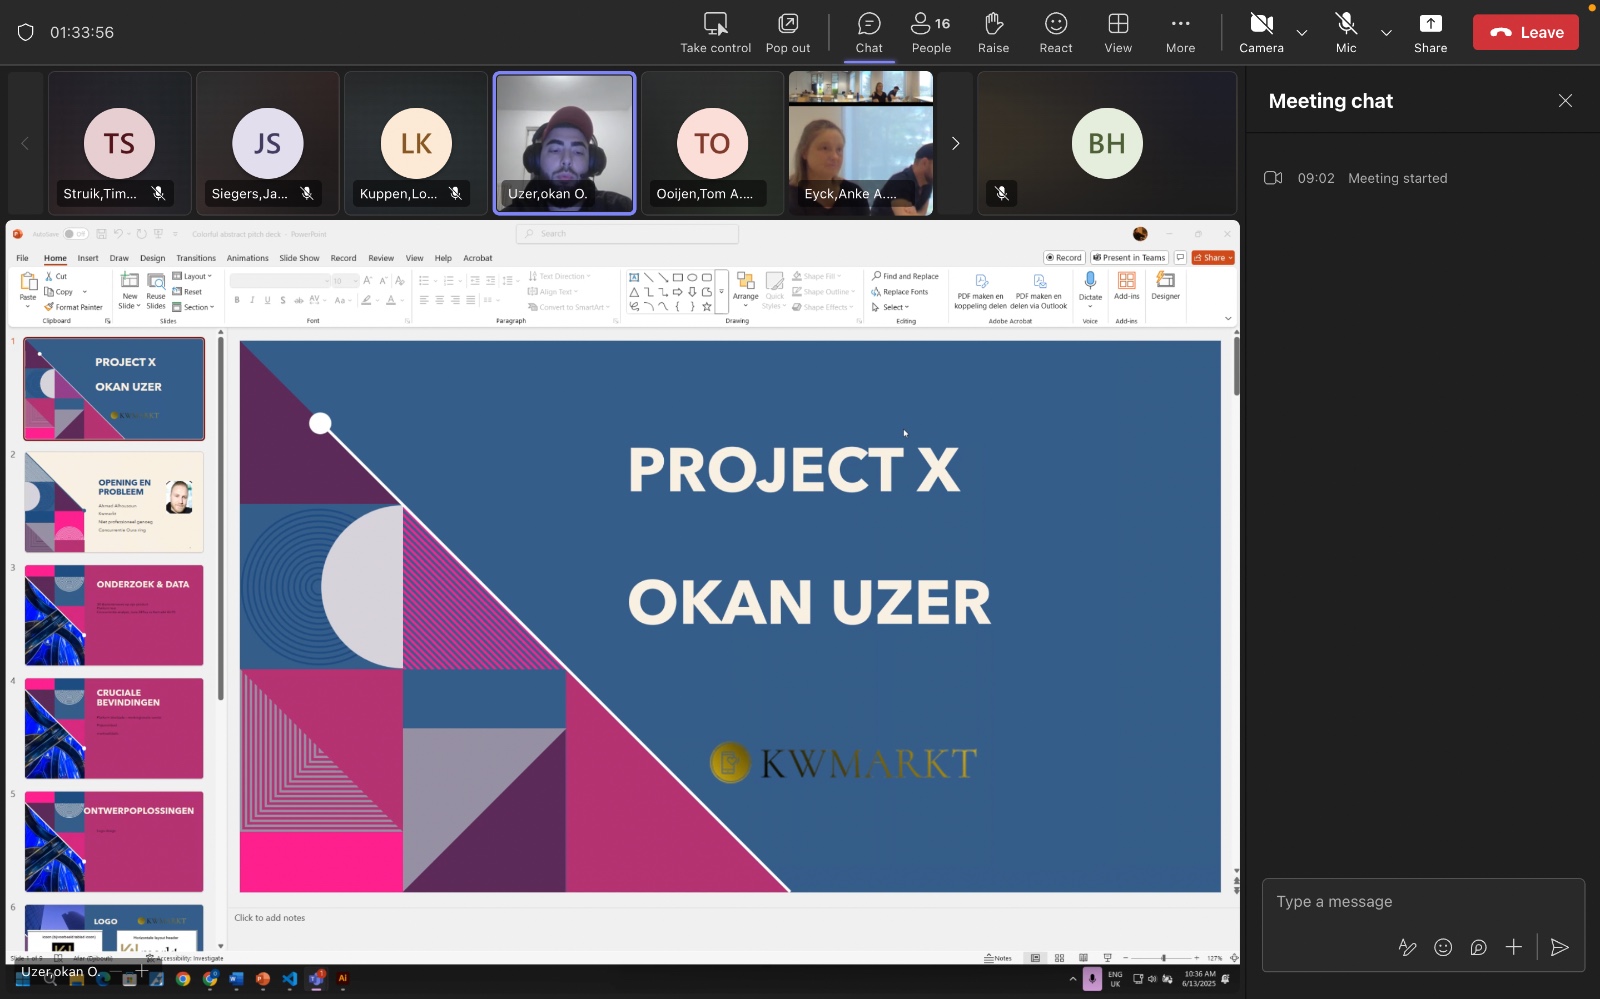Select the ONDERZOEK & DATA slide thumbnail

(x=113, y=615)
